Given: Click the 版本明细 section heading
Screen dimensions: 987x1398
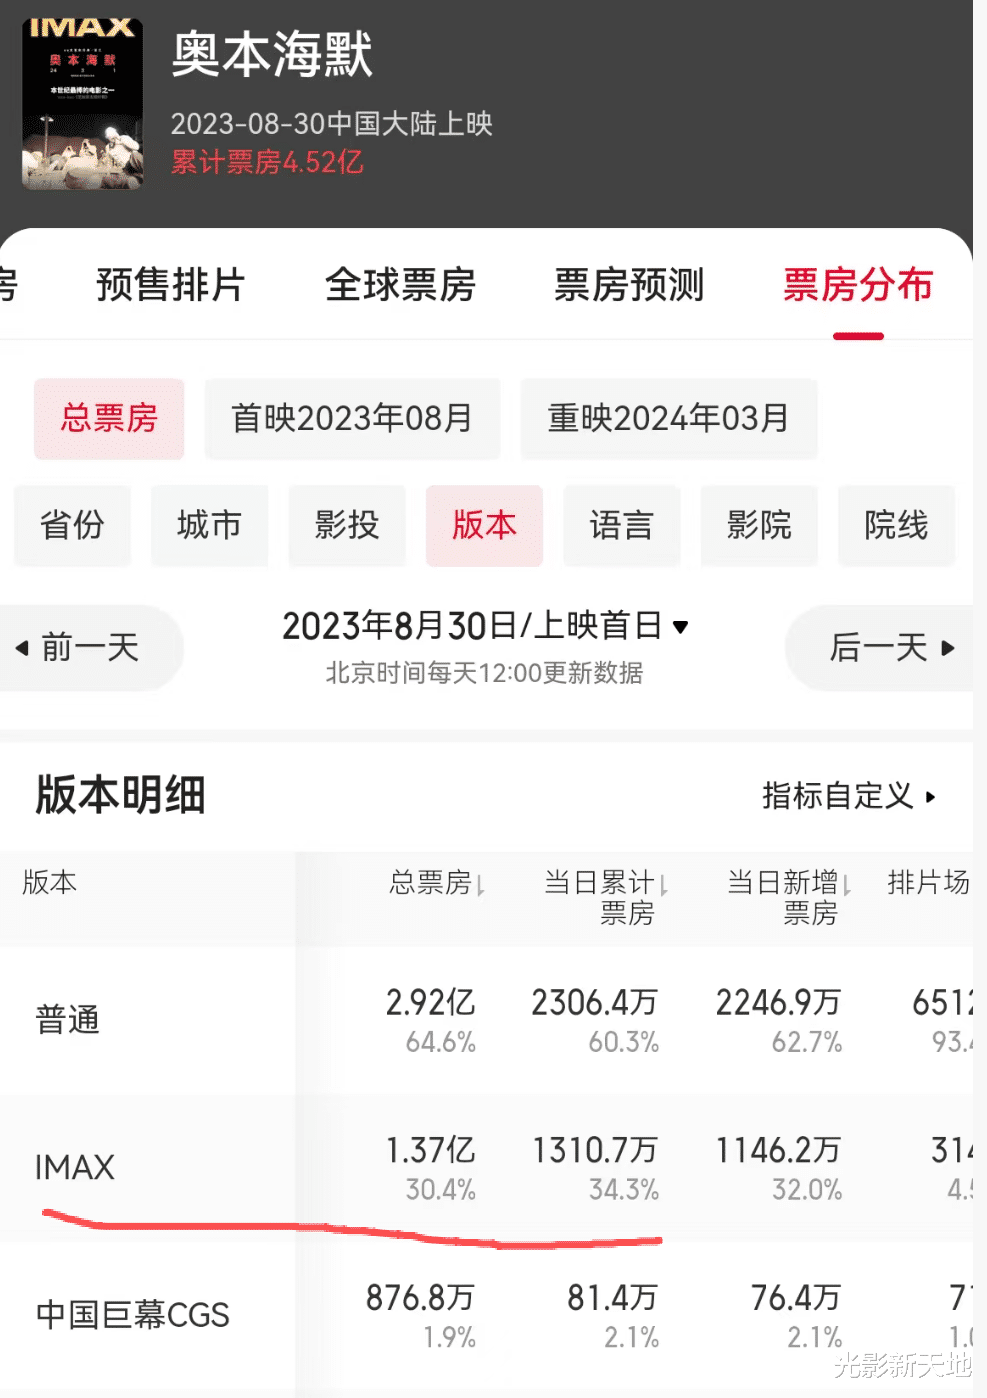Looking at the screenshot, I should coord(120,796).
